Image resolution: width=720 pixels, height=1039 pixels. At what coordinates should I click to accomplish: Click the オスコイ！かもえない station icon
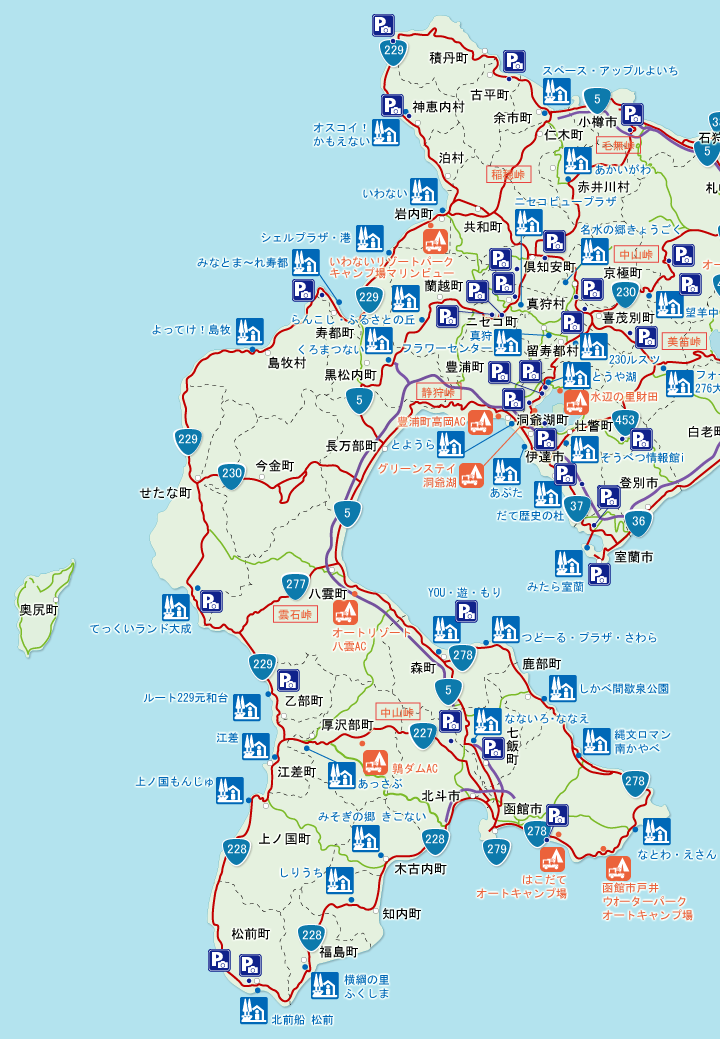(386, 132)
